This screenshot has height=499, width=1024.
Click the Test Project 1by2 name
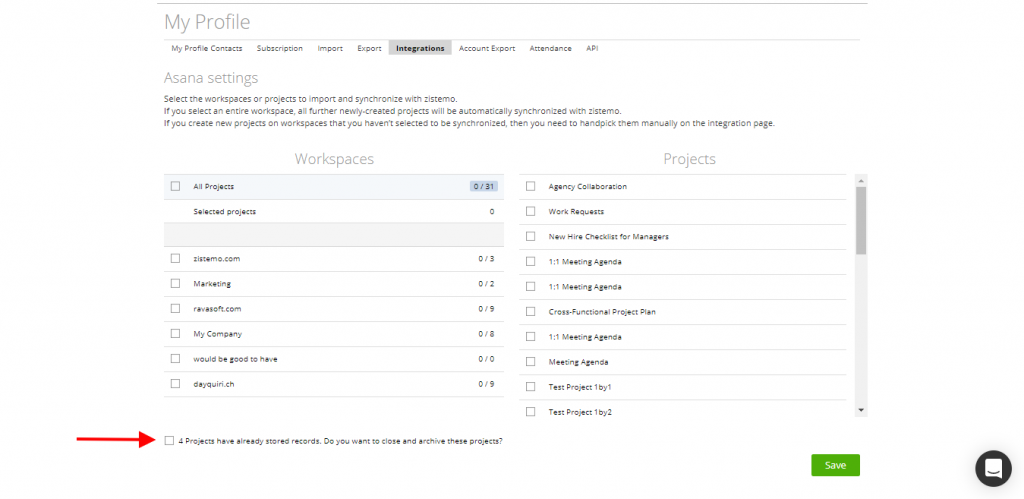coord(580,411)
